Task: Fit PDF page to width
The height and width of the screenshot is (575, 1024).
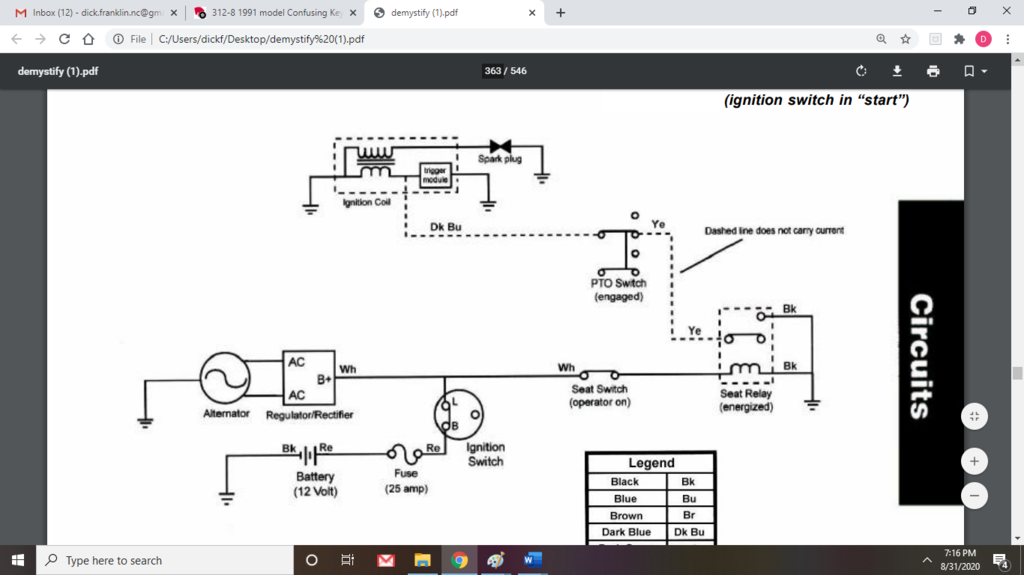Action: (974, 416)
